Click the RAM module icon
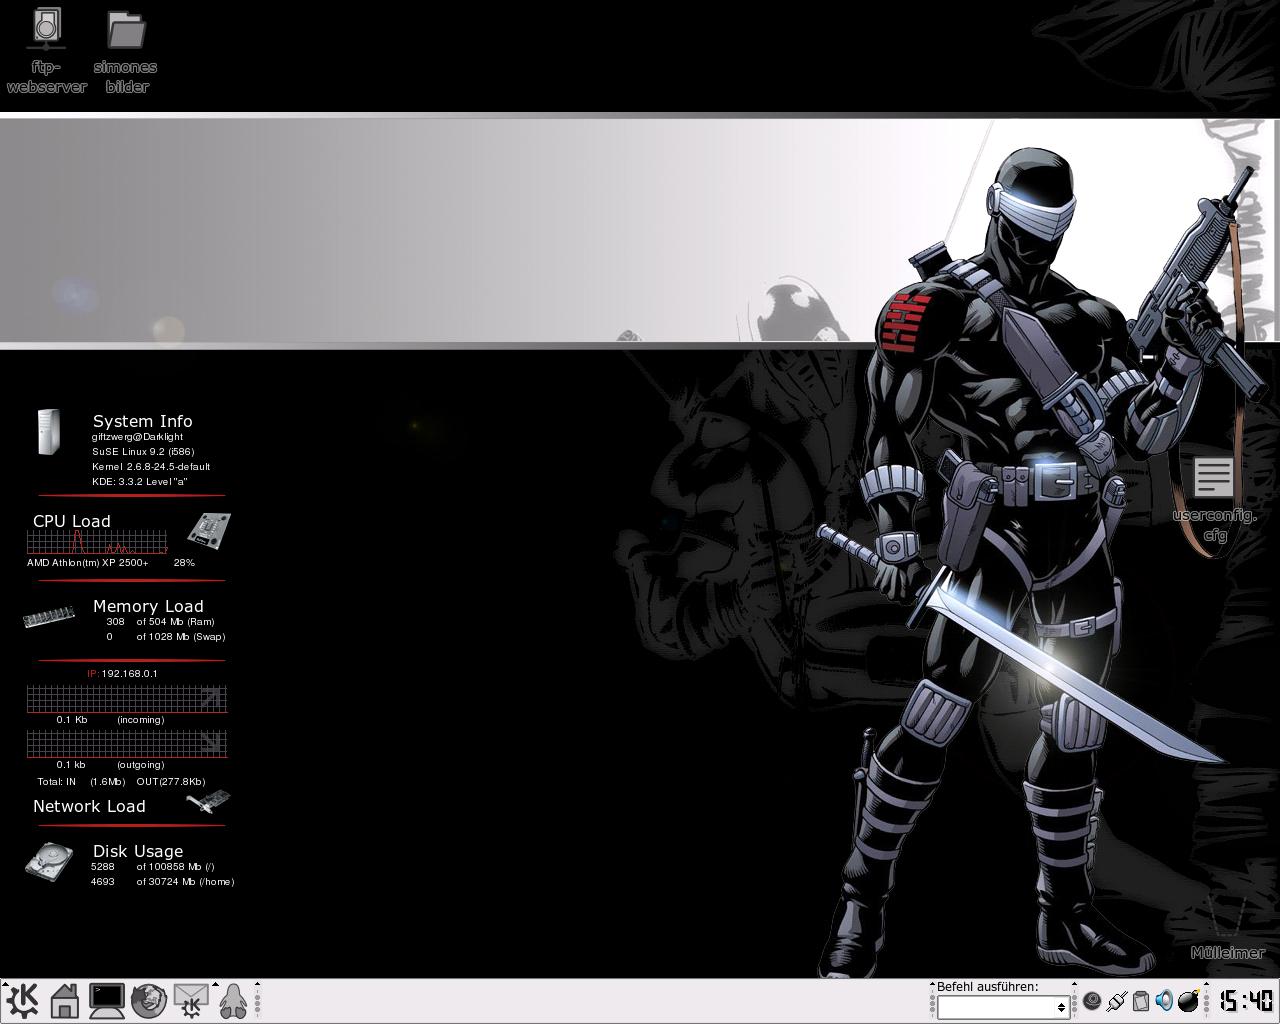Viewport: 1280px width, 1024px height. 49,615
